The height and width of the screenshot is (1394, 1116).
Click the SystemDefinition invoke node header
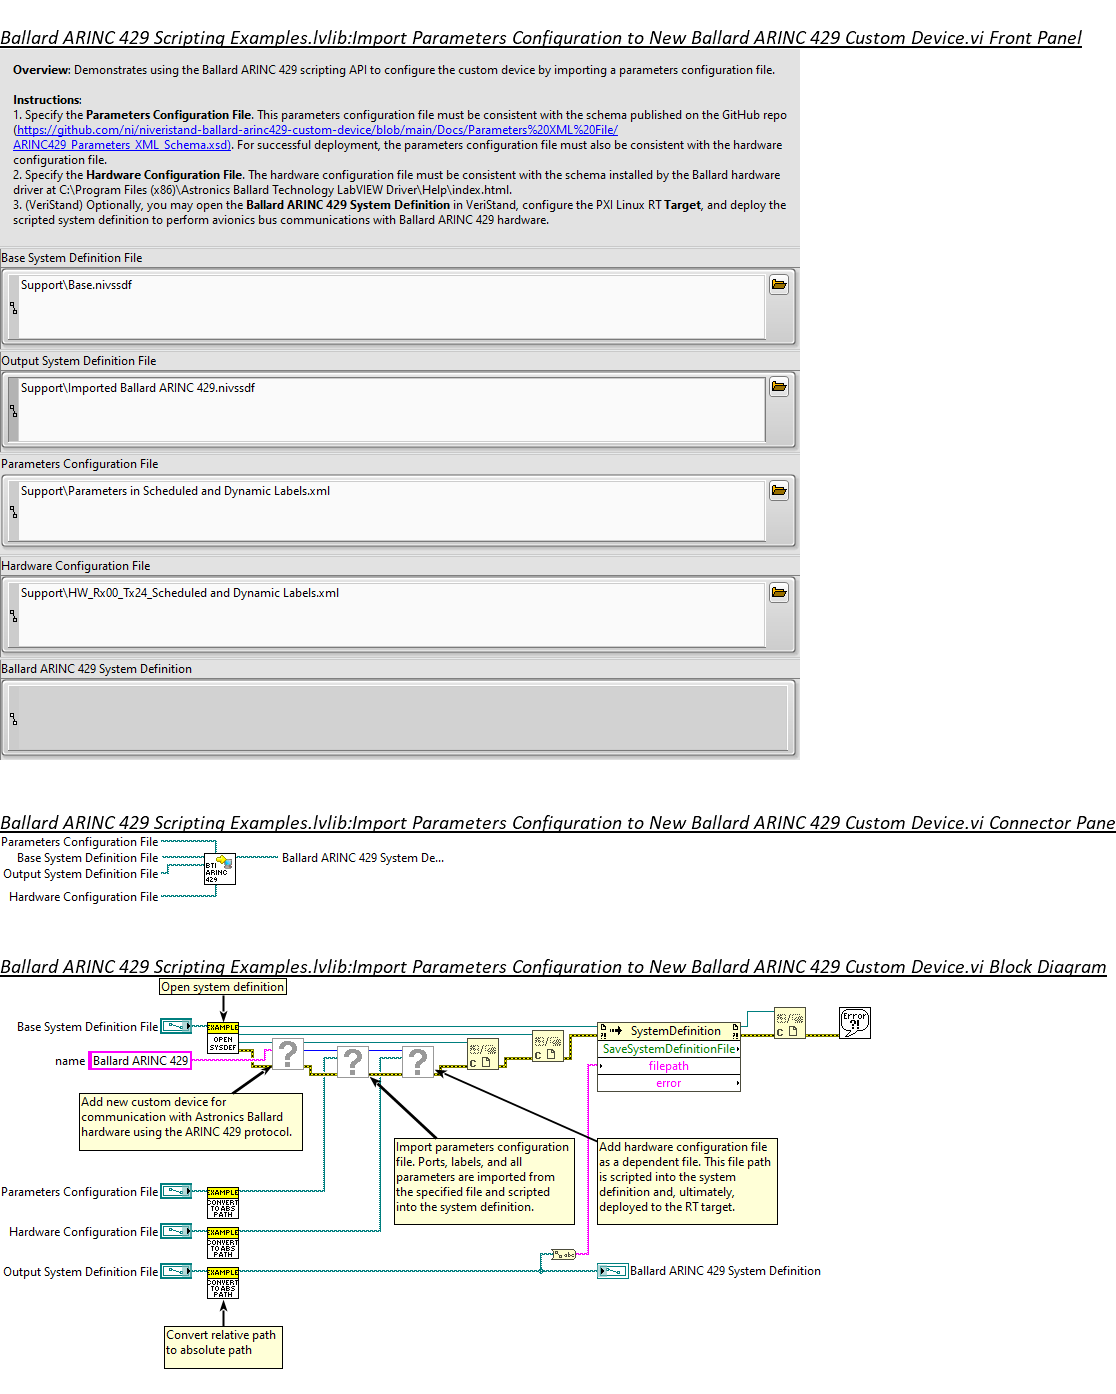click(x=669, y=1031)
